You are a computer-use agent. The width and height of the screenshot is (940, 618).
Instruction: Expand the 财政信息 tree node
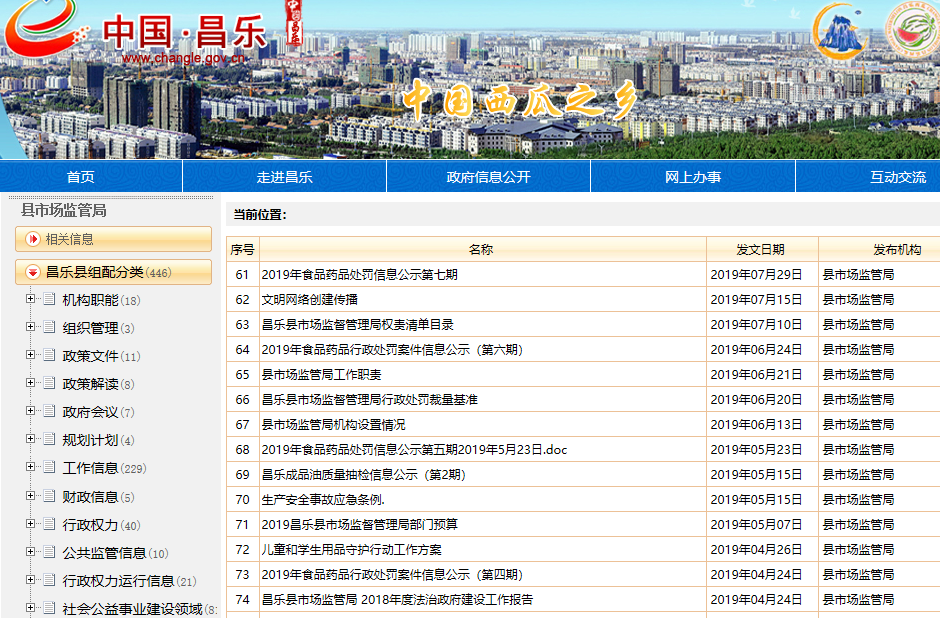coord(30,497)
